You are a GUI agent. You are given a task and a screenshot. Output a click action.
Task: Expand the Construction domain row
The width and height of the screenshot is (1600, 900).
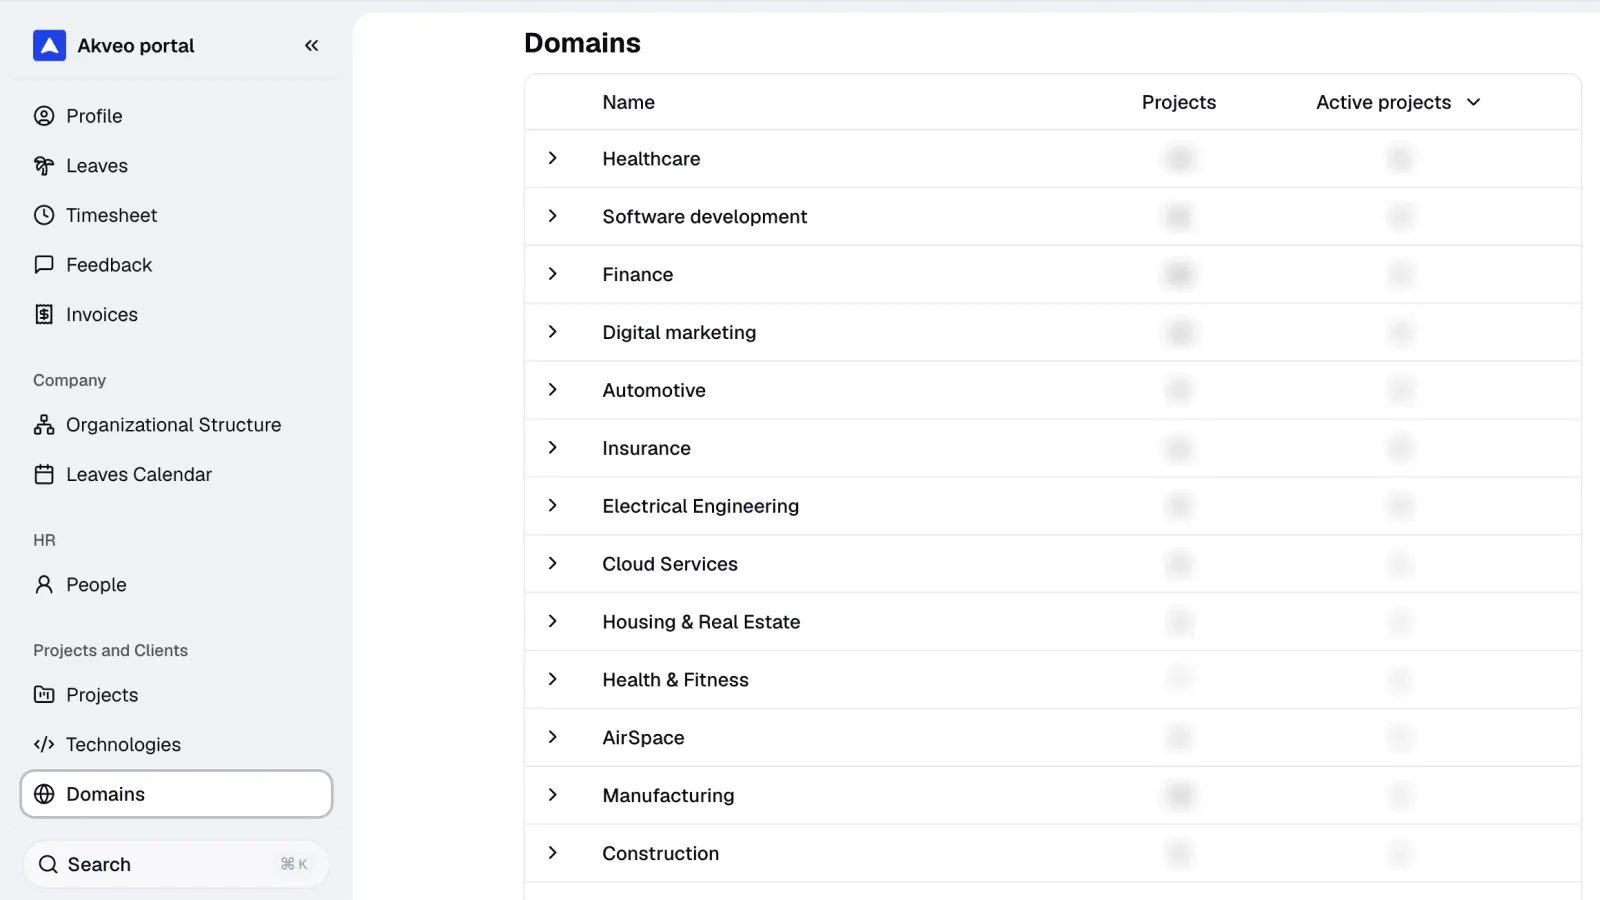click(x=553, y=853)
